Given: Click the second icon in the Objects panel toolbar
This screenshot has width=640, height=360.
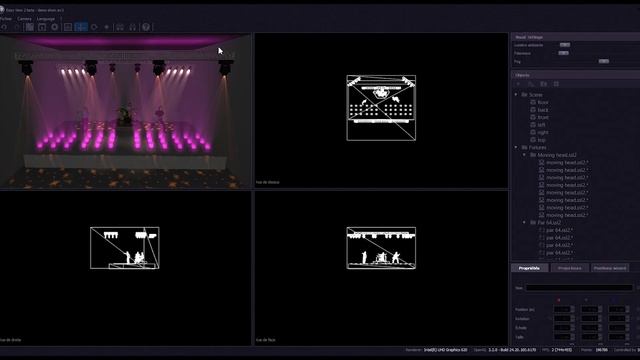Looking at the screenshot, I should [531, 84].
